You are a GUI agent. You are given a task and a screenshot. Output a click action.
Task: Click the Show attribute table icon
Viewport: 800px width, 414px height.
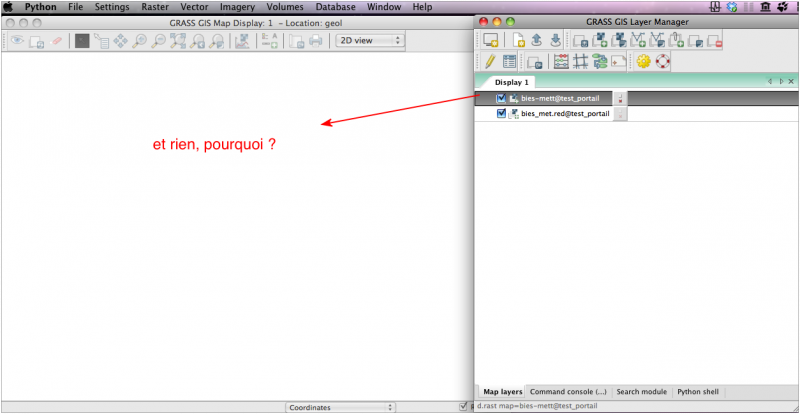click(510, 62)
